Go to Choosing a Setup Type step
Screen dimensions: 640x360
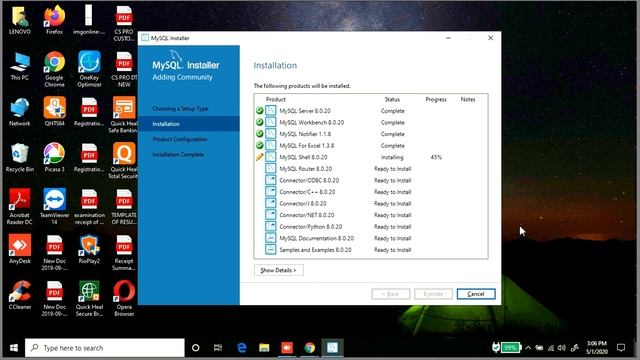click(x=180, y=109)
